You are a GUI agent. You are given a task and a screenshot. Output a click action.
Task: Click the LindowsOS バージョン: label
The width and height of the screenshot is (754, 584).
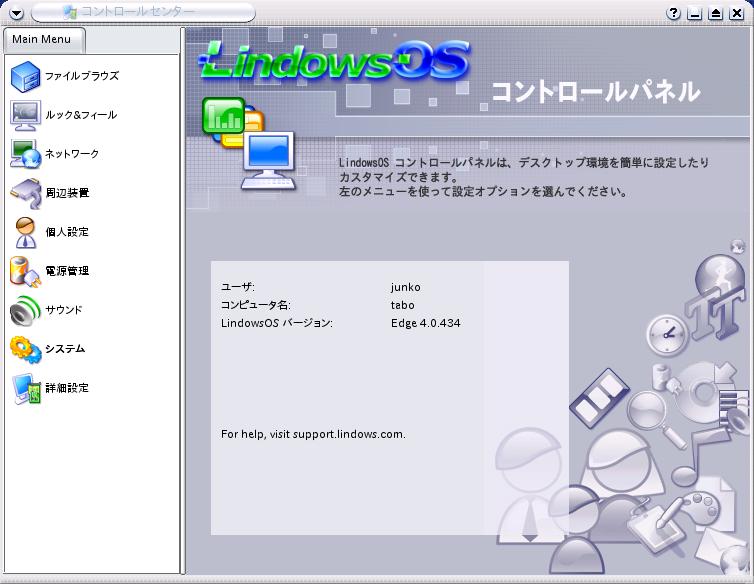(x=276, y=323)
